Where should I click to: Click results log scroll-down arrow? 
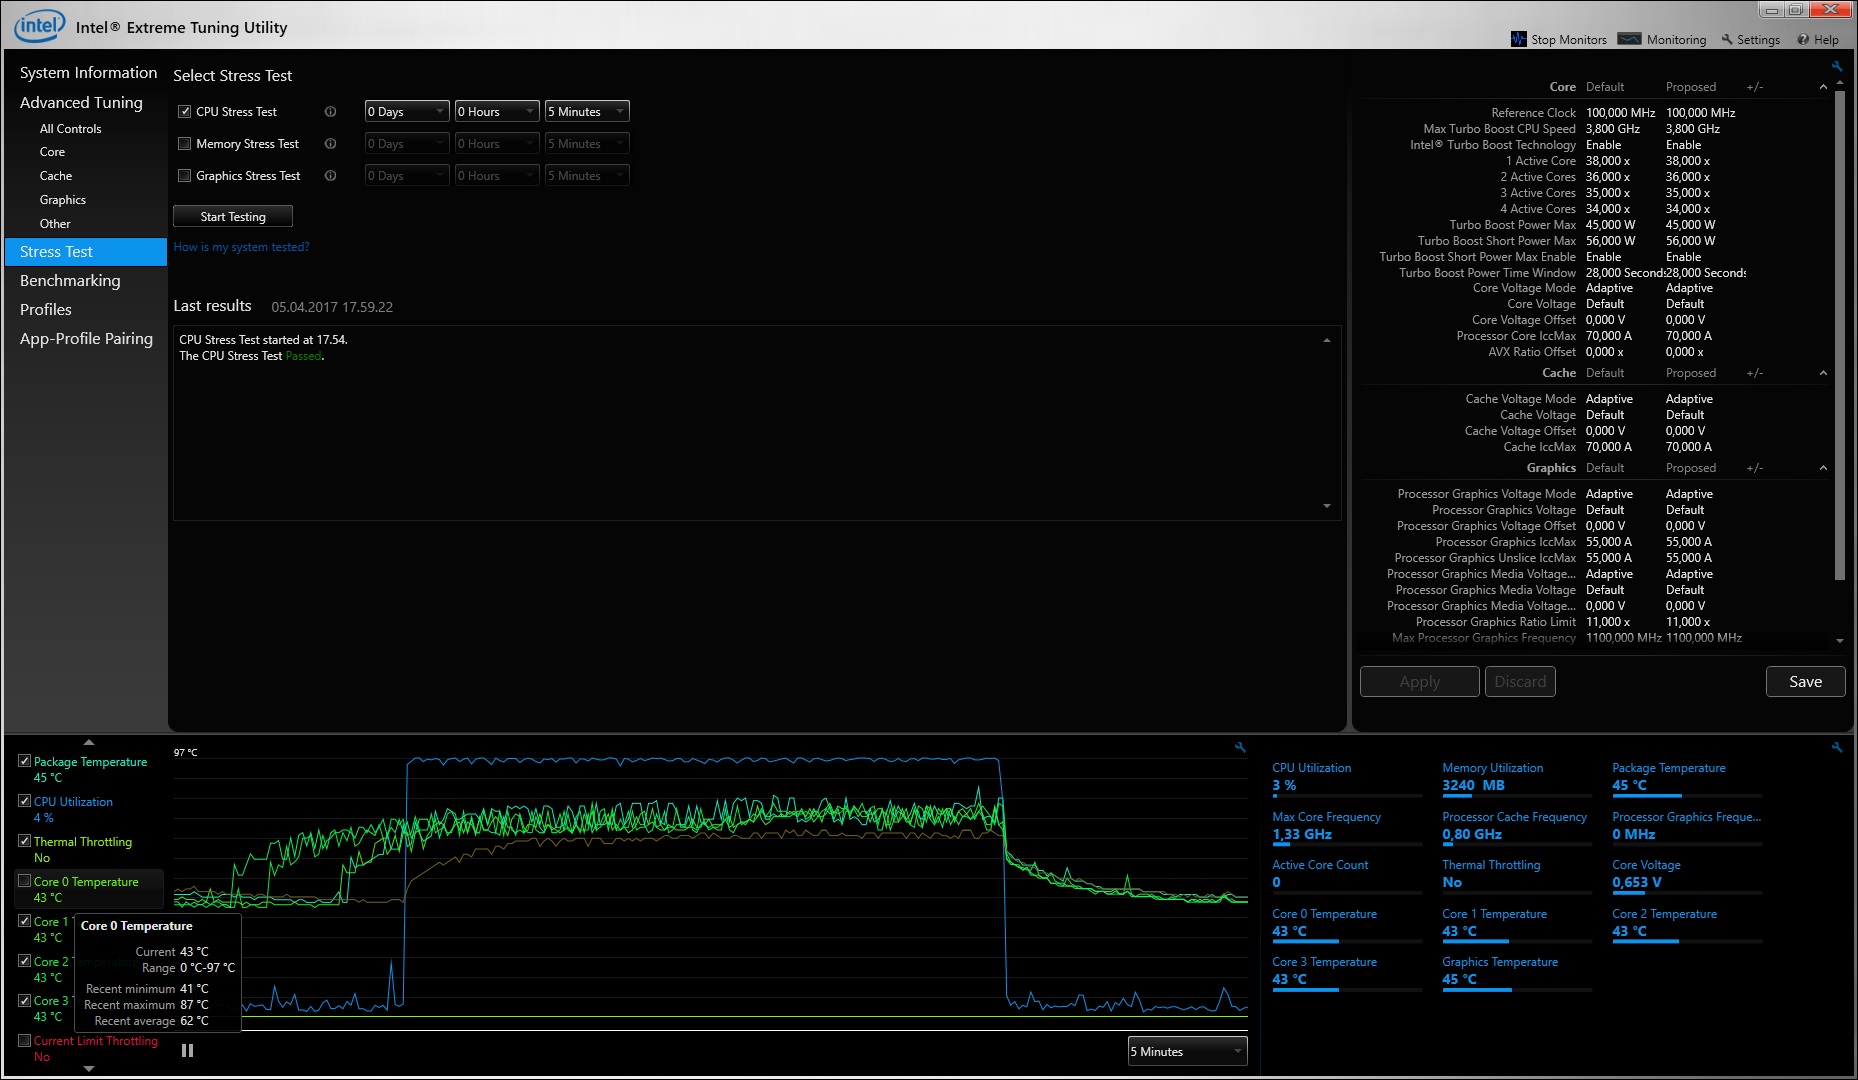(1327, 506)
